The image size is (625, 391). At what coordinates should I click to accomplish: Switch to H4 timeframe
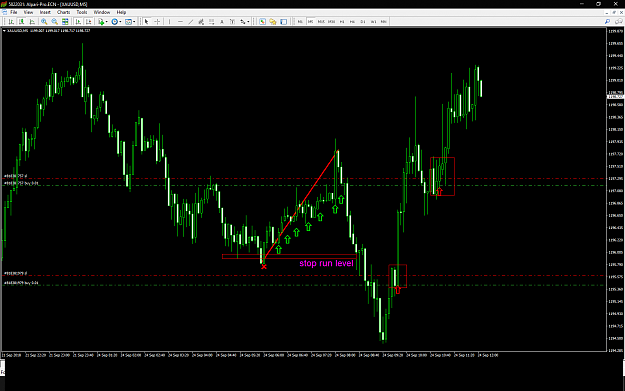(352, 22)
